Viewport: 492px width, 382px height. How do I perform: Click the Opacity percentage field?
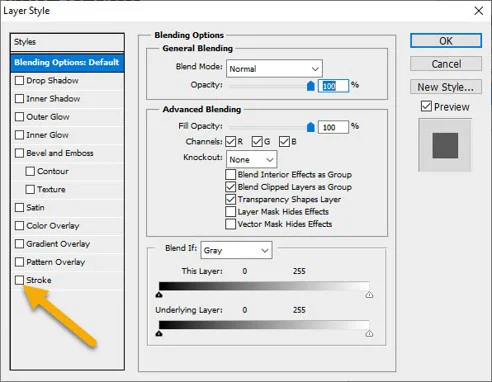(x=333, y=86)
